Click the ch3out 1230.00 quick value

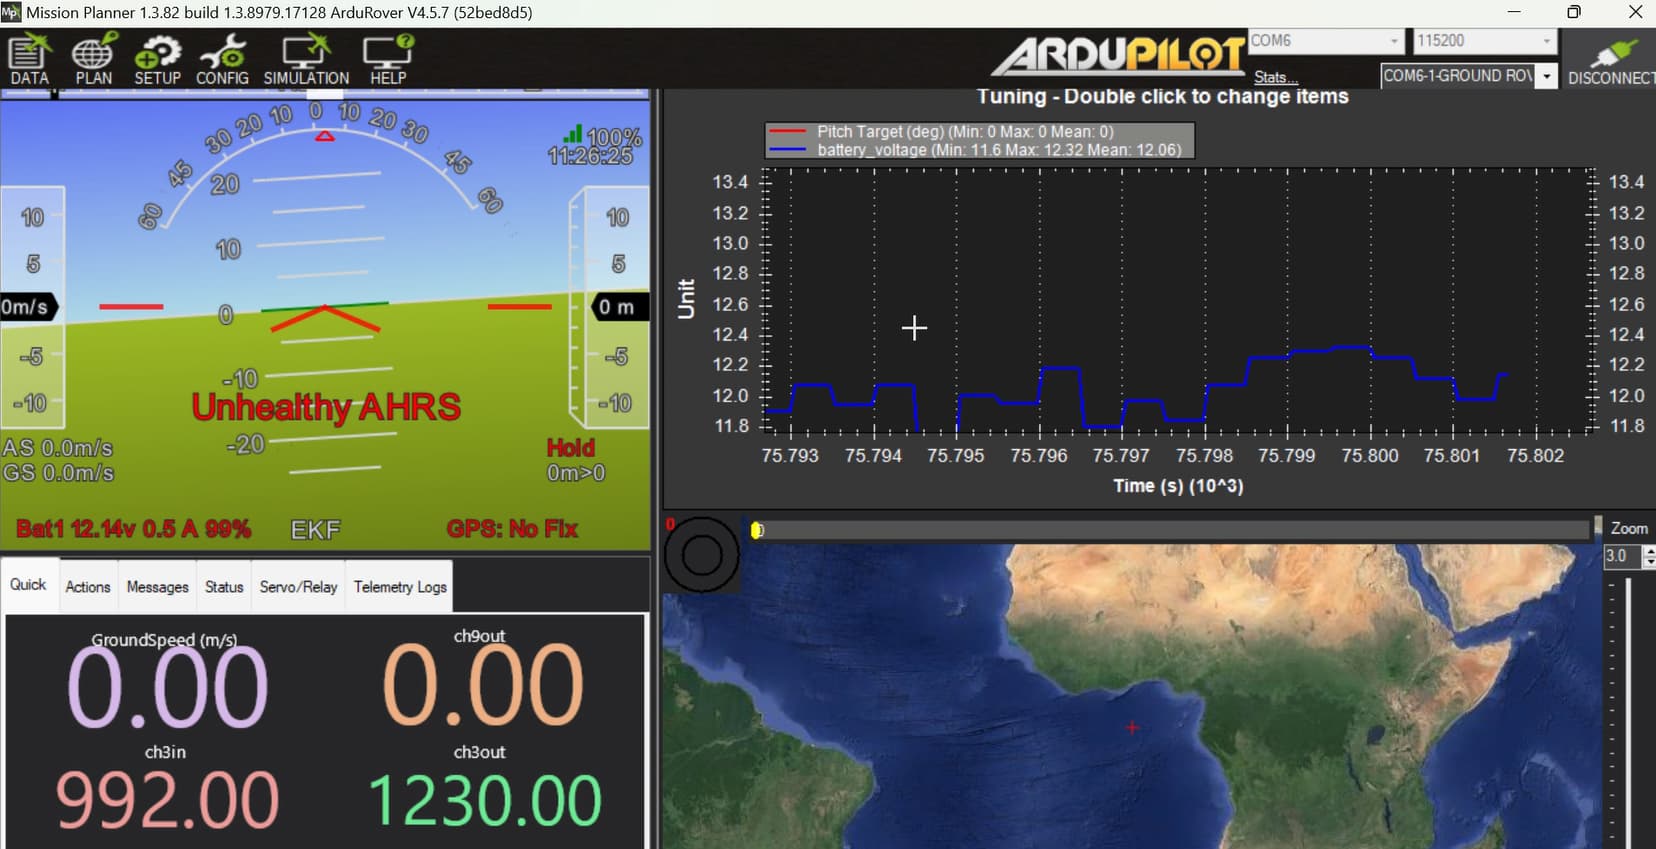[x=485, y=801]
